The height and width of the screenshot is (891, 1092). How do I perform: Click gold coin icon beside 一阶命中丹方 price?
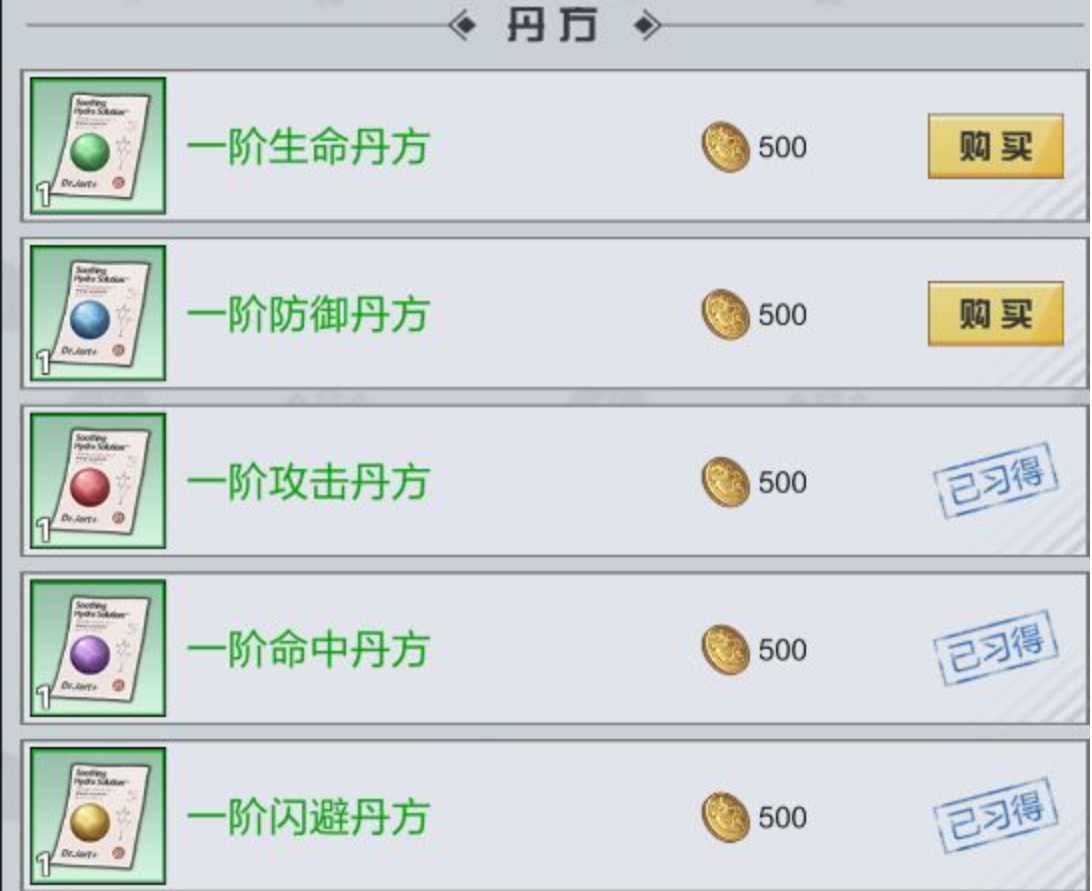725,650
